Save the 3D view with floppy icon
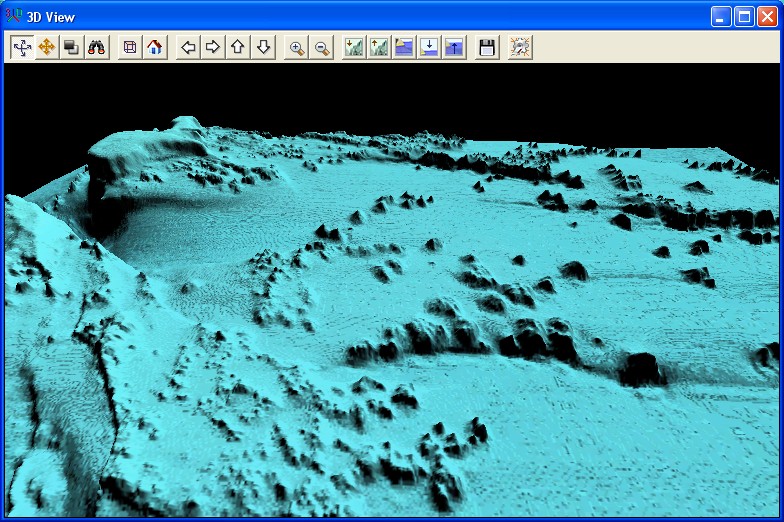 click(x=487, y=48)
